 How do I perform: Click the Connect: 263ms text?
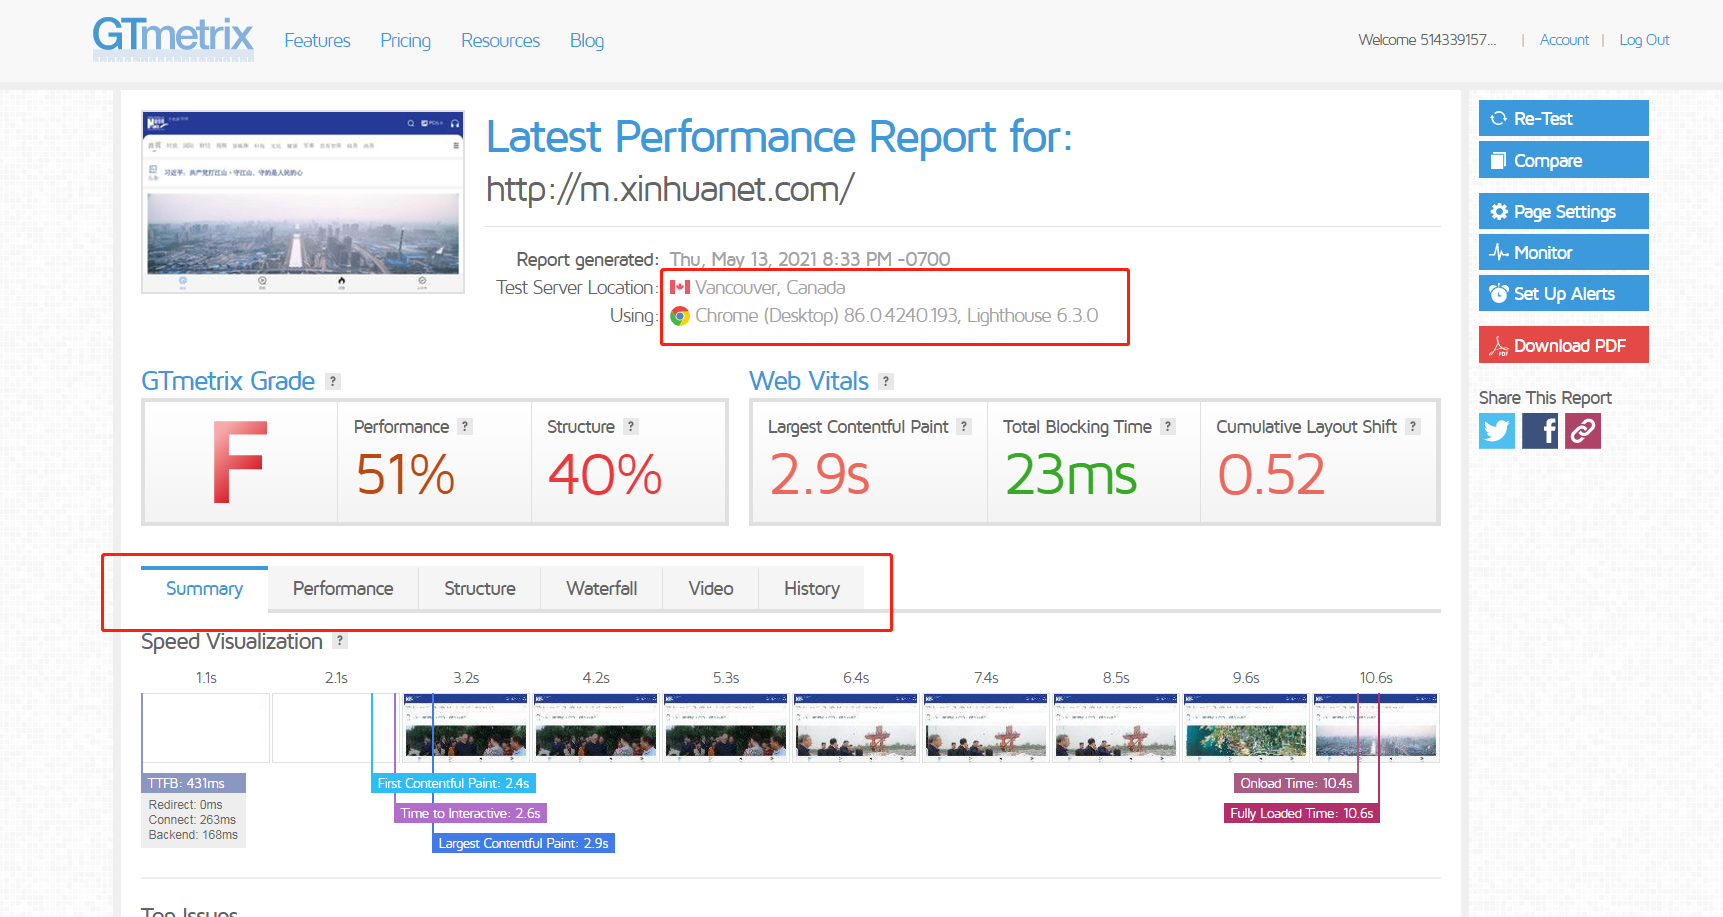pyautogui.click(x=192, y=820)
